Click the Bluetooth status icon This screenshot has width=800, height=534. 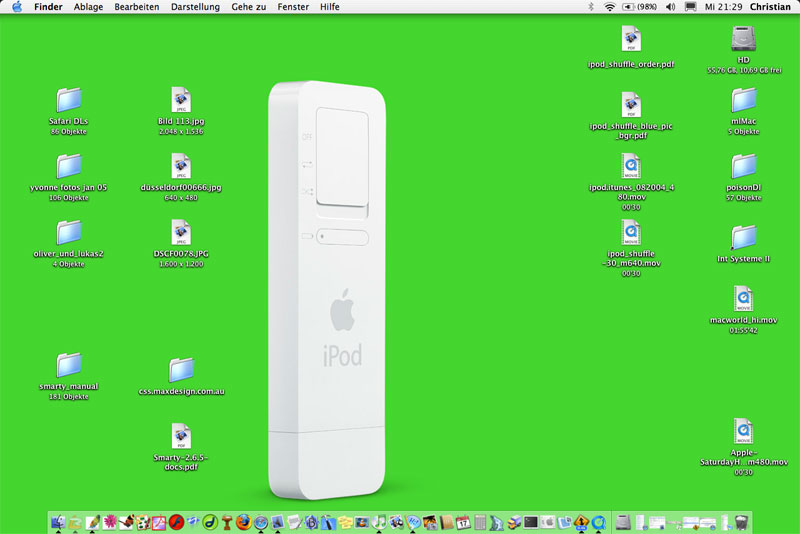click(590, 7)
